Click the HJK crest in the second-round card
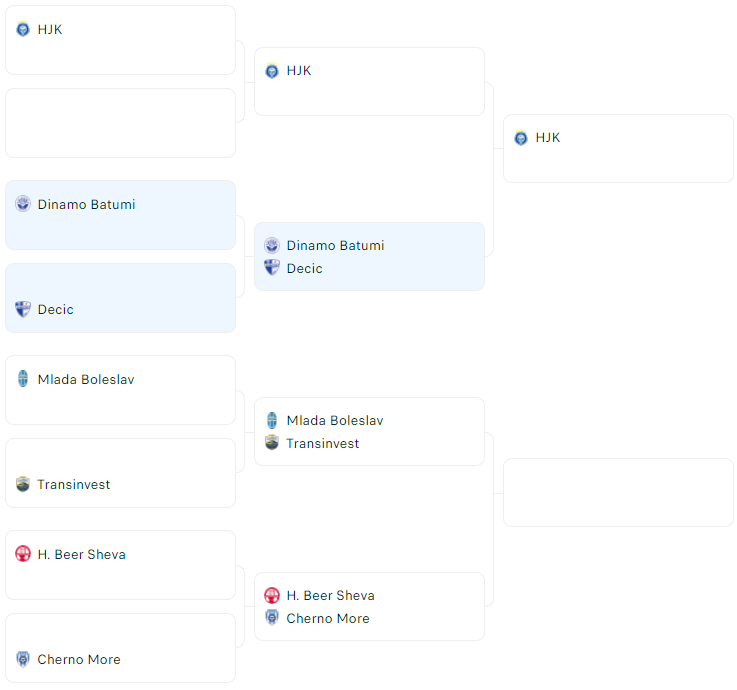 (x=272, y=71)
